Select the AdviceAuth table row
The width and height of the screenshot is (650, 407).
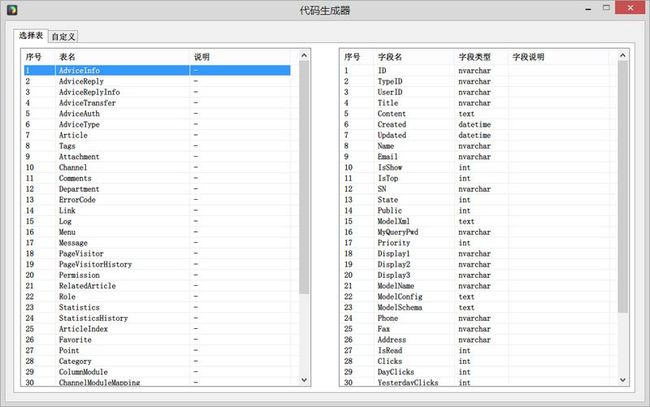pyautogui.click(x=157, y=114)
